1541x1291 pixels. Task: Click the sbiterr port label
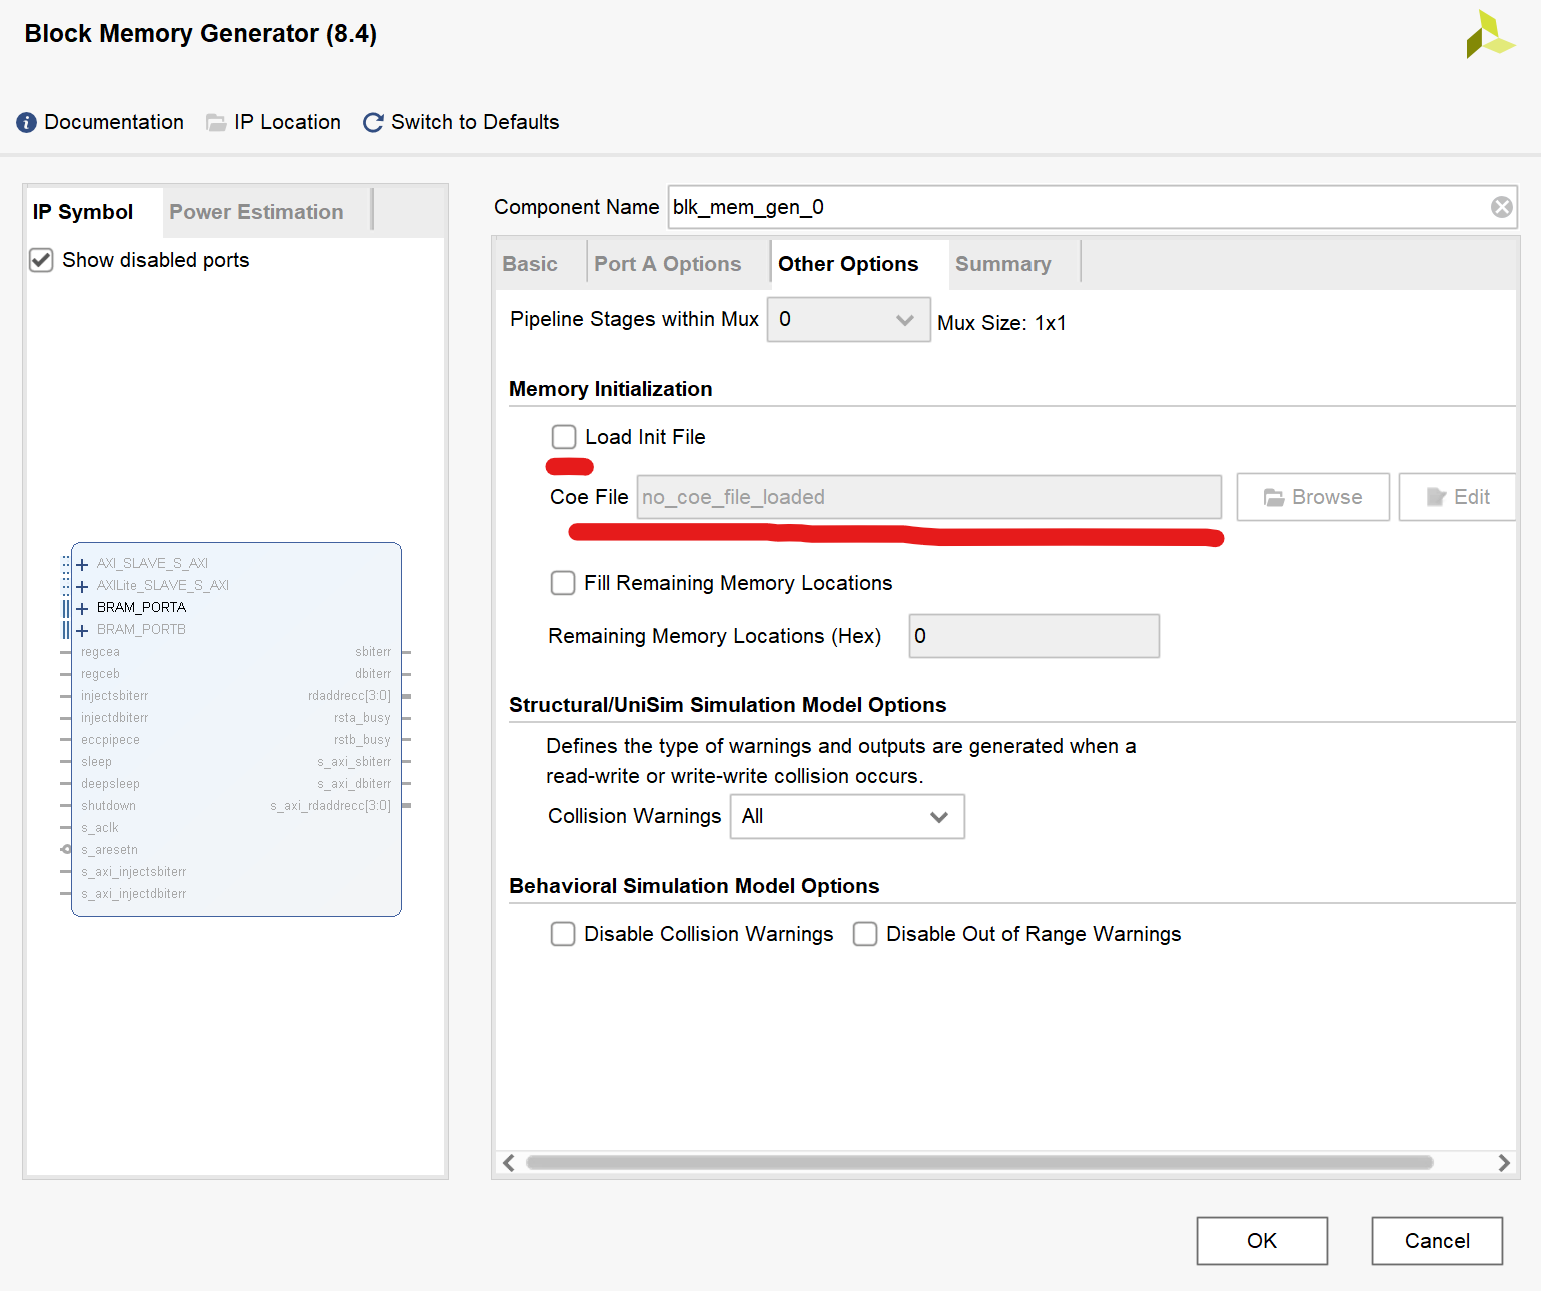coord(373,652)
